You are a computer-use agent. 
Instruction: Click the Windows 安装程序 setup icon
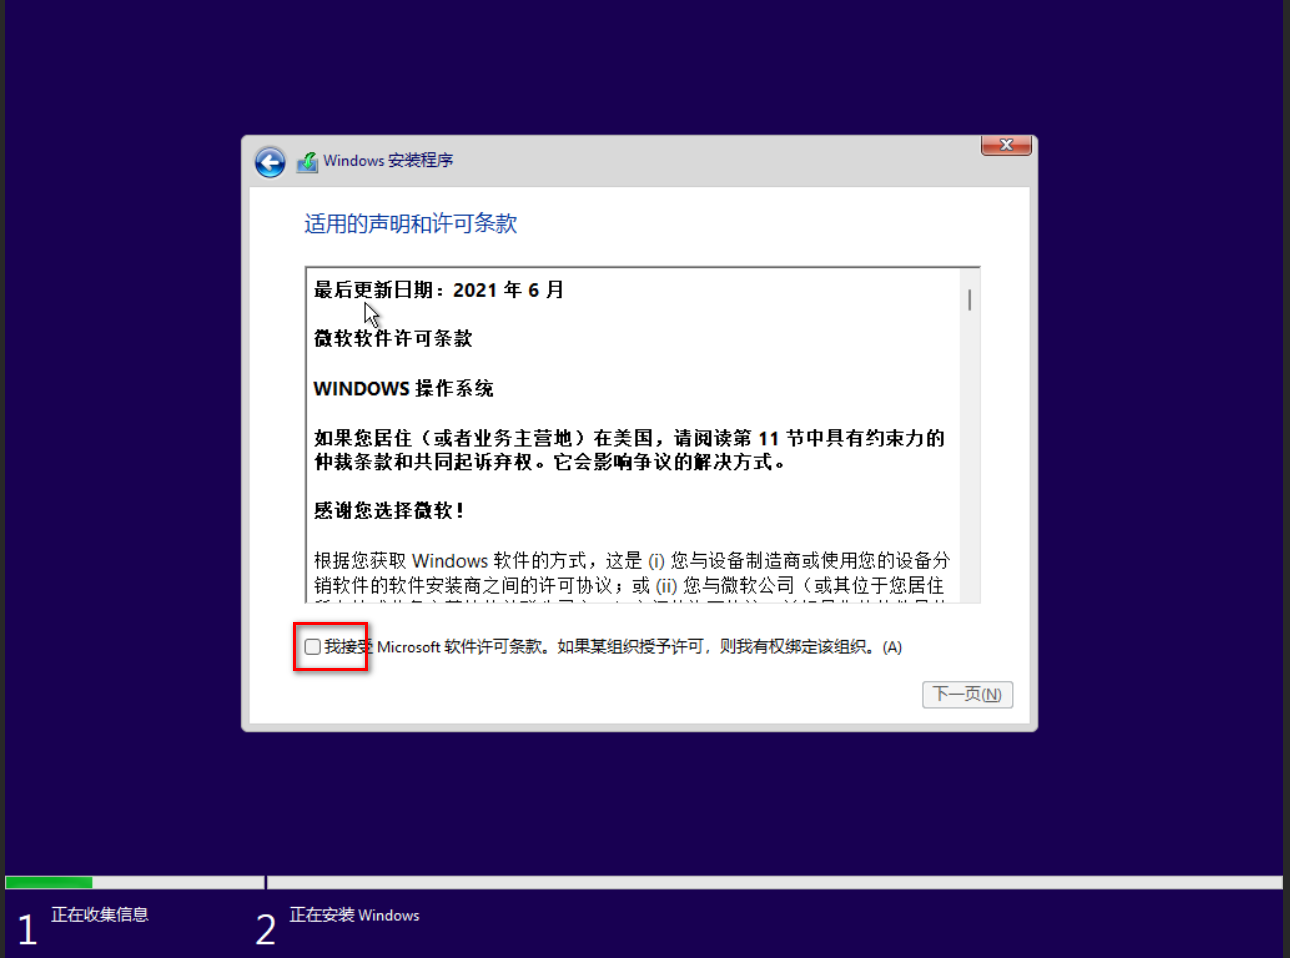307,161
